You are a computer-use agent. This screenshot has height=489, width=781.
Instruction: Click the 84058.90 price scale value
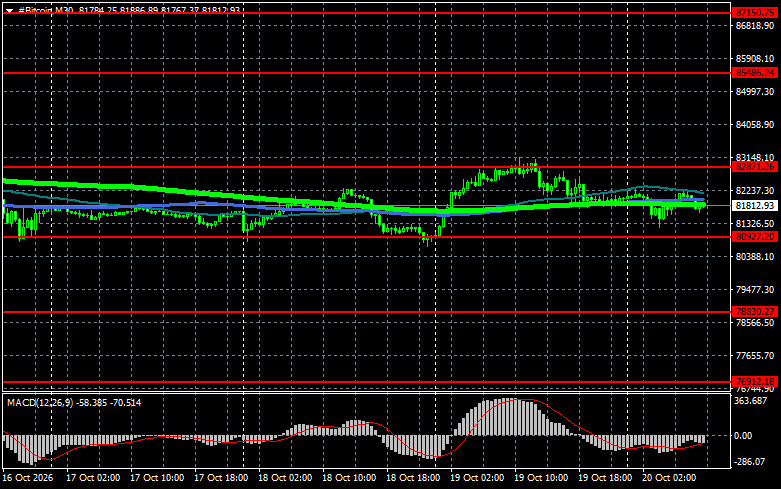(x=755, y=124)
